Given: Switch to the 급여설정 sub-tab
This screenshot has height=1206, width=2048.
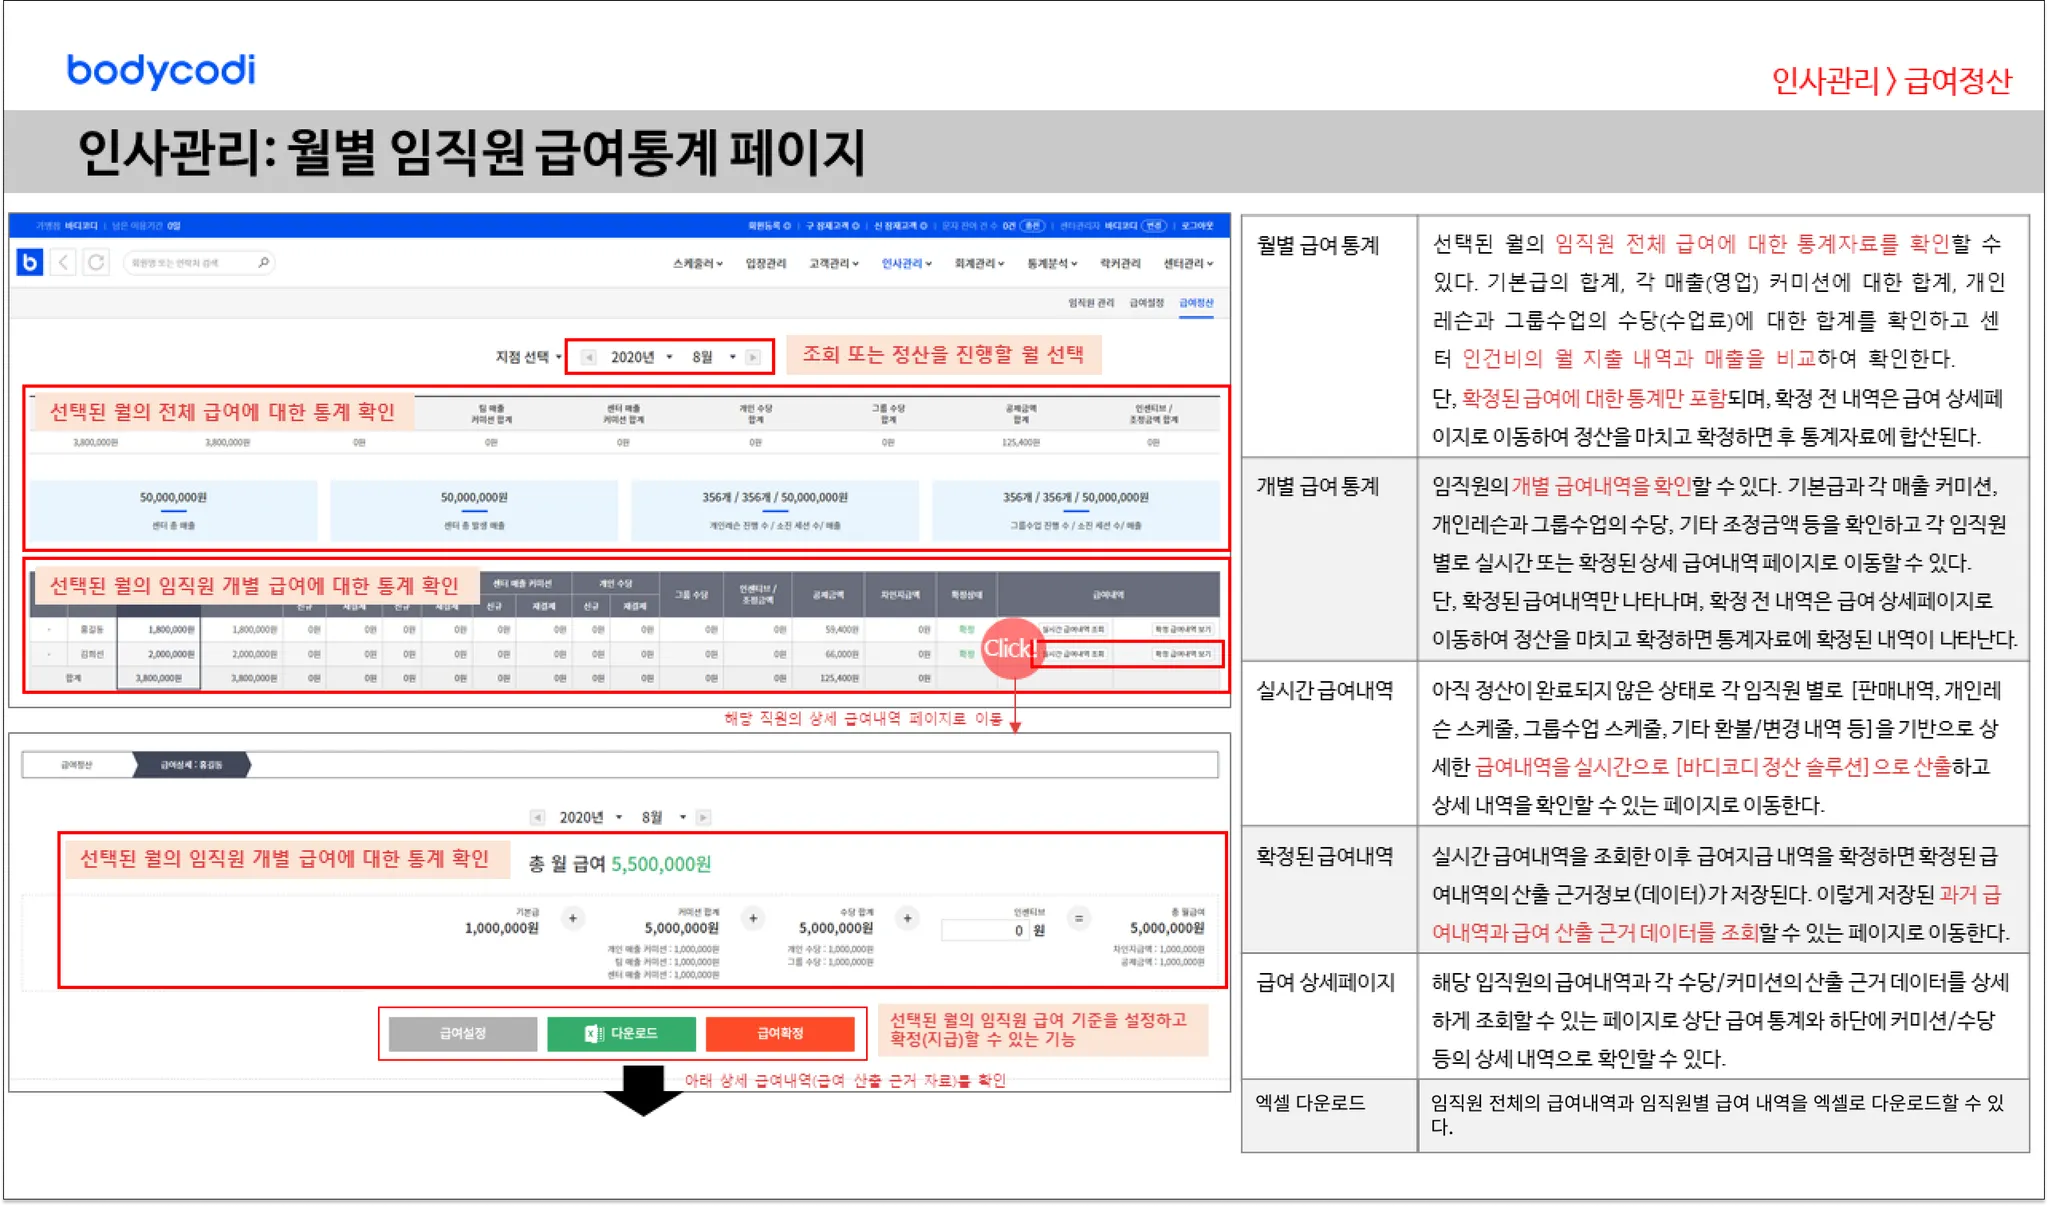Looking at the screenshot, I should click(x=1146, y=302).
